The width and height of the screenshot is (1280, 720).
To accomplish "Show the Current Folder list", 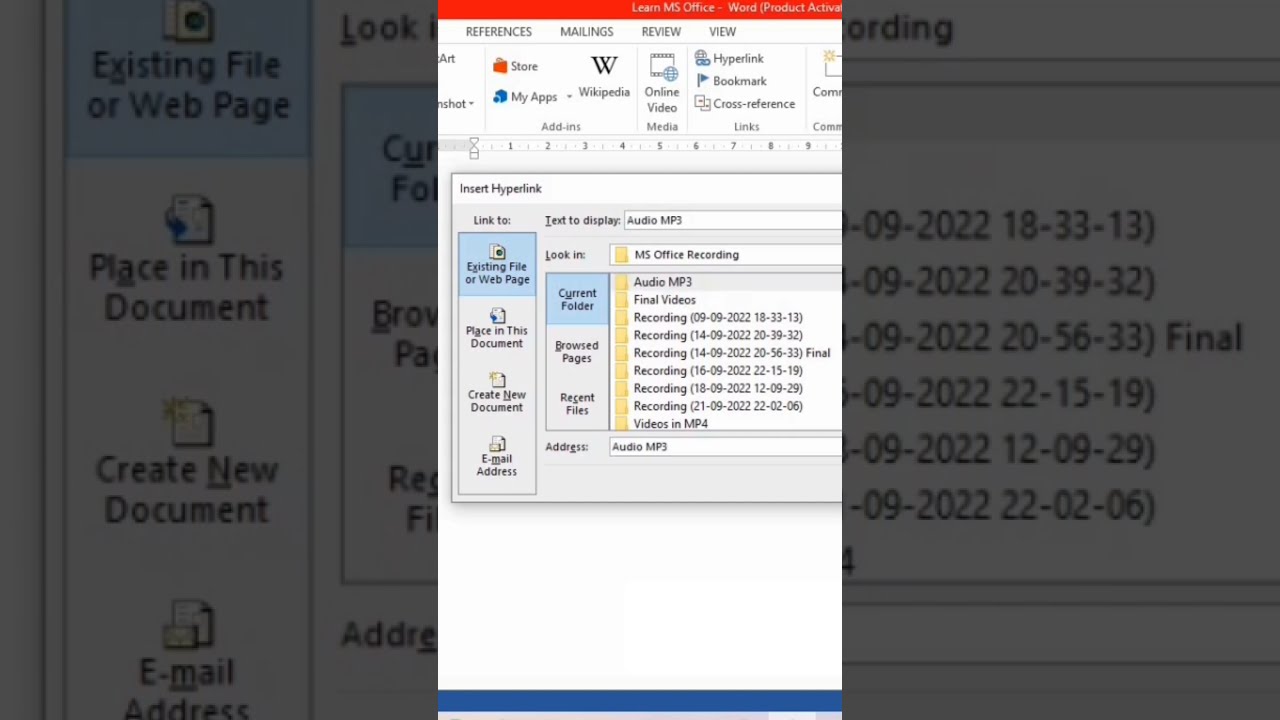I will (577, 299).
